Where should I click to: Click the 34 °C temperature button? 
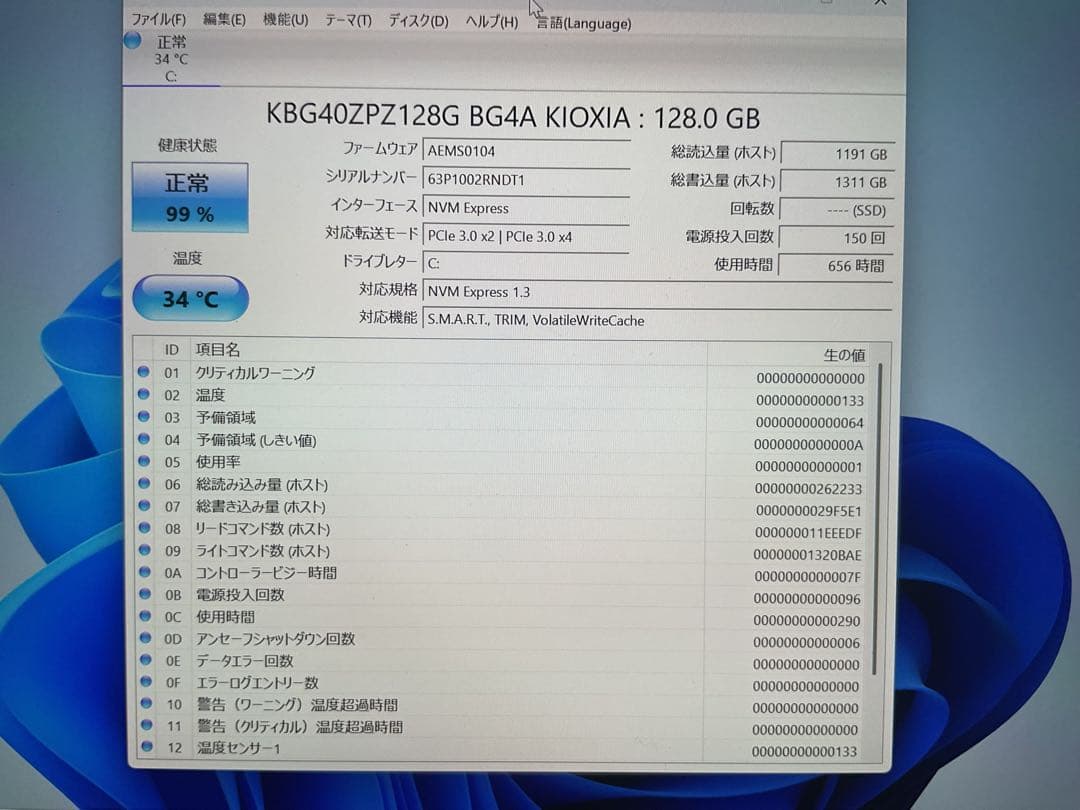[x=190, y=298]
